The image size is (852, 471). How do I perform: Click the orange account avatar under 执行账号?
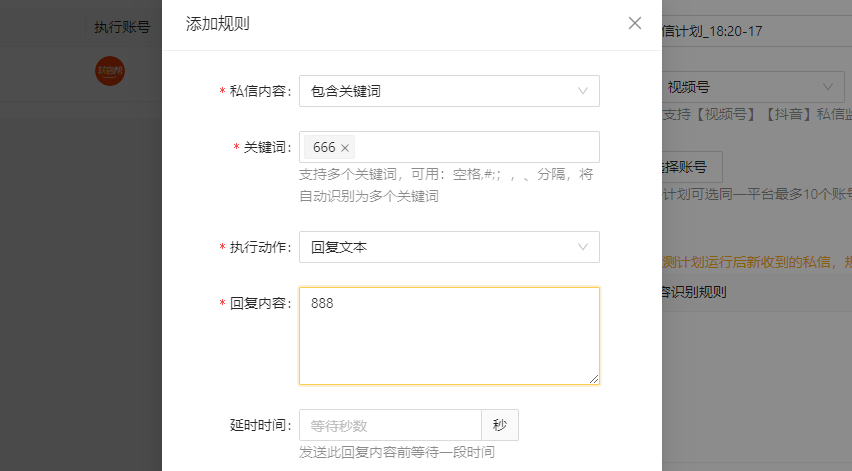click(110, 71)
